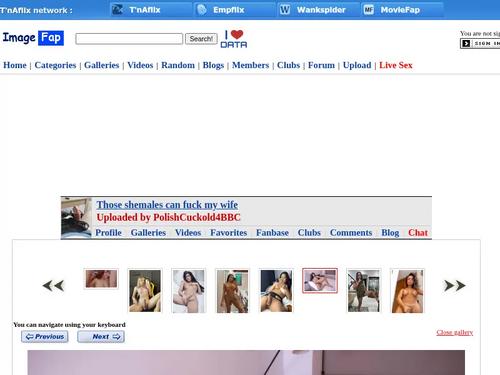Open the Categories menu item
500x375 pixels.
pos(55,65)
